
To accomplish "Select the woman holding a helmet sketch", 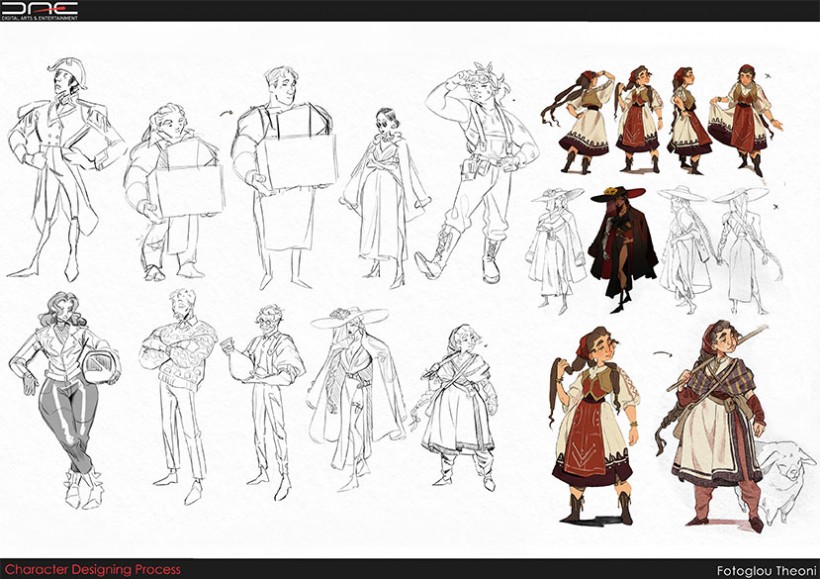I will coord(65,400).
